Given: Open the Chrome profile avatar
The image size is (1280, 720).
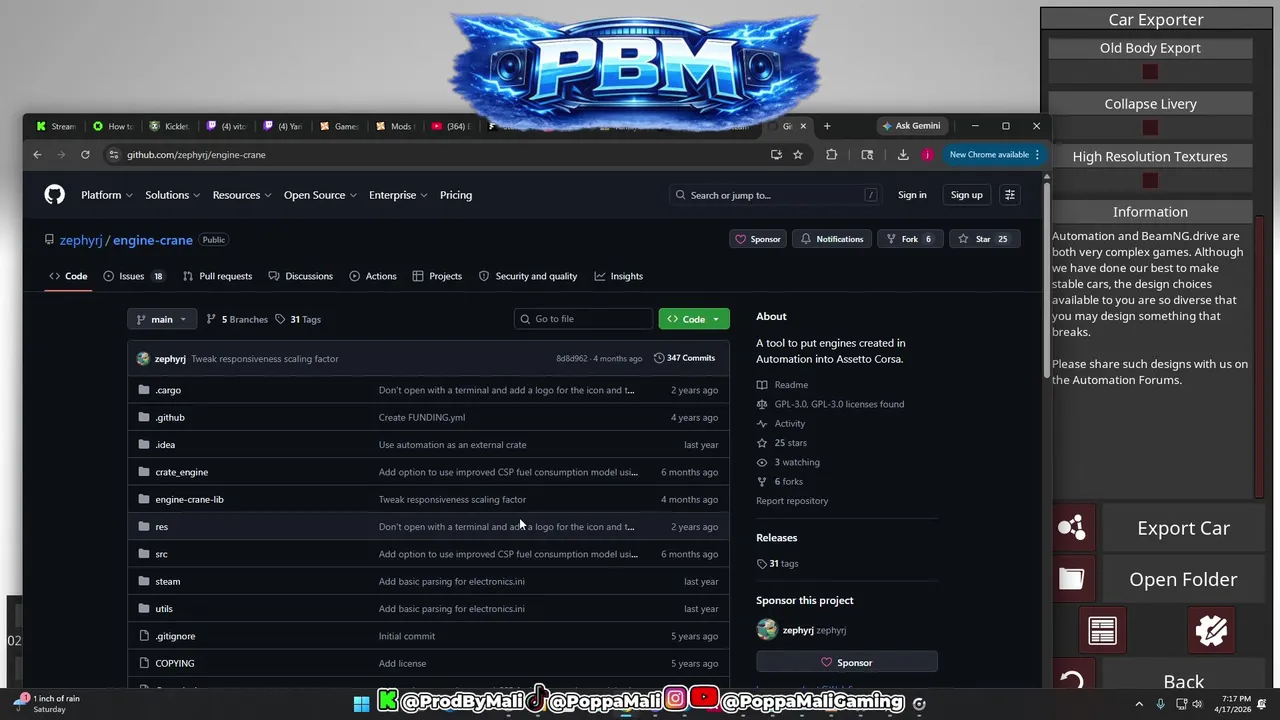Looking at the screenshot, I should pyautogui.click(x=927, y=155).
